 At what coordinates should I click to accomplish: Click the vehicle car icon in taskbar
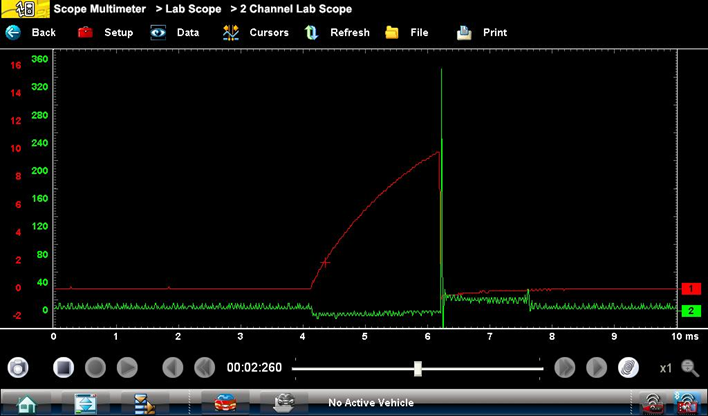[226, 404]
